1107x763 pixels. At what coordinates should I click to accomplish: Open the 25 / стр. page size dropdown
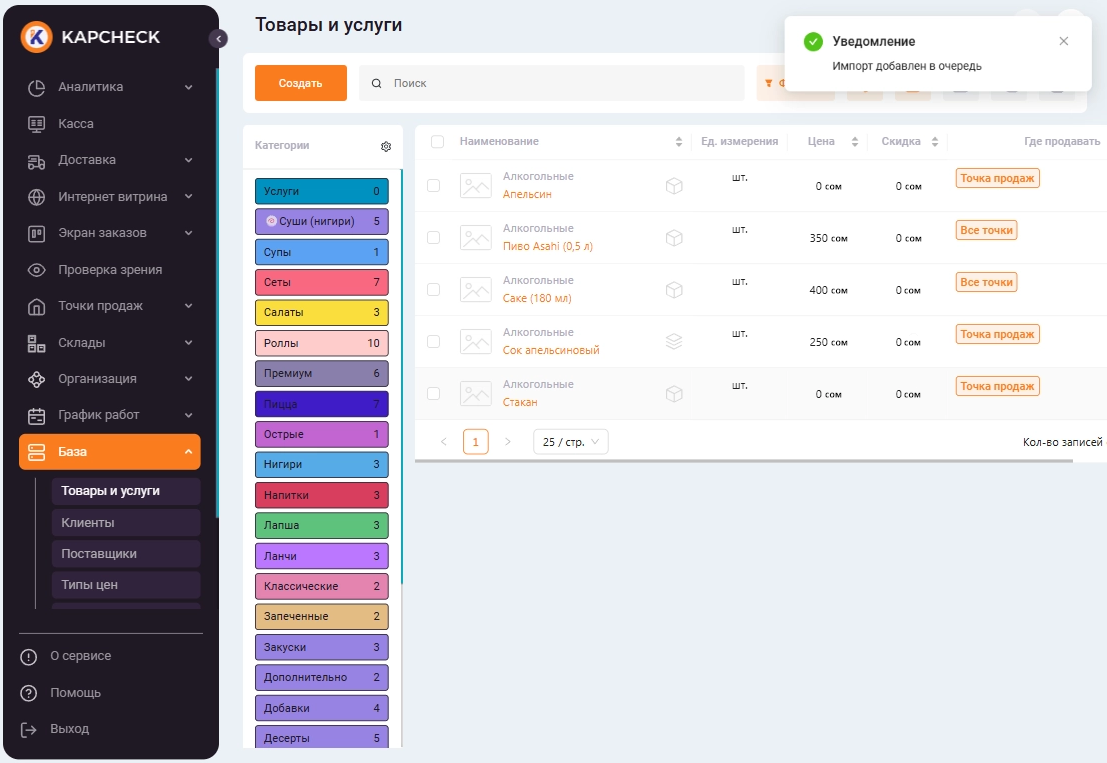[x=570, y=442]
